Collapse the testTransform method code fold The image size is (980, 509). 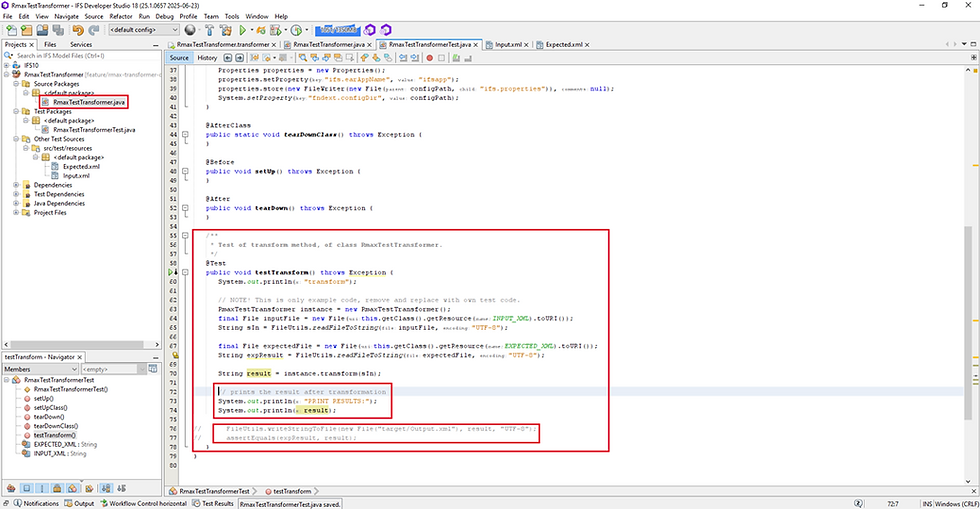click(x=186, y=272)
